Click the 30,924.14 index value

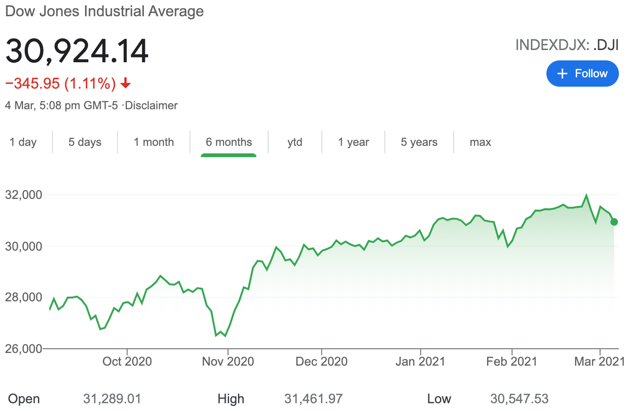pos(77,51)
